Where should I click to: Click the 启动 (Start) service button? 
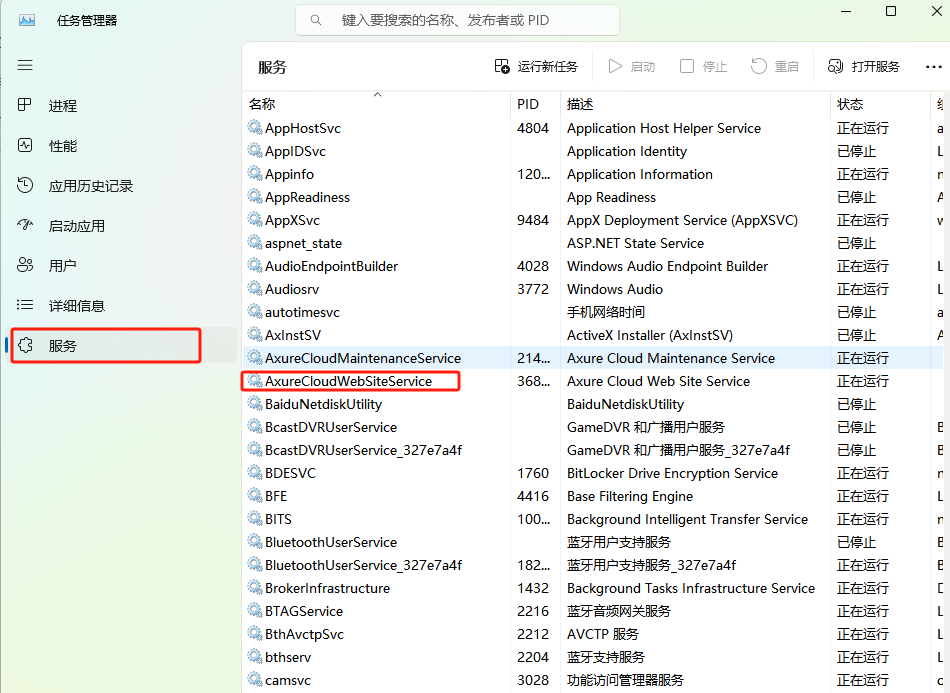632,67
